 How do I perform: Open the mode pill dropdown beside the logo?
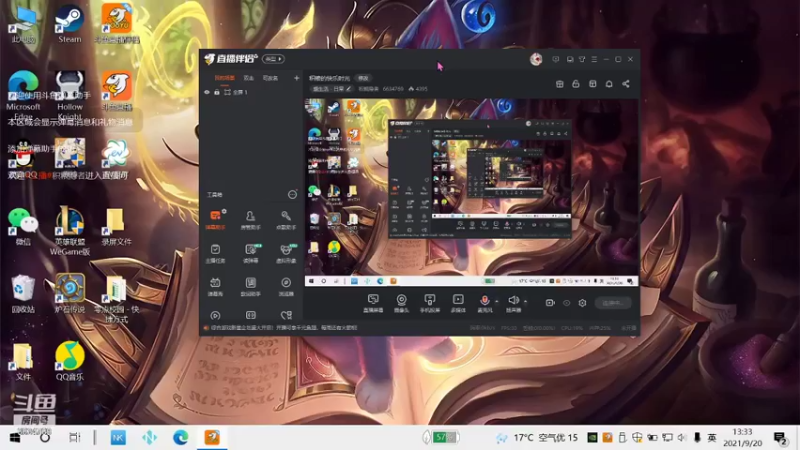[273, 59]
